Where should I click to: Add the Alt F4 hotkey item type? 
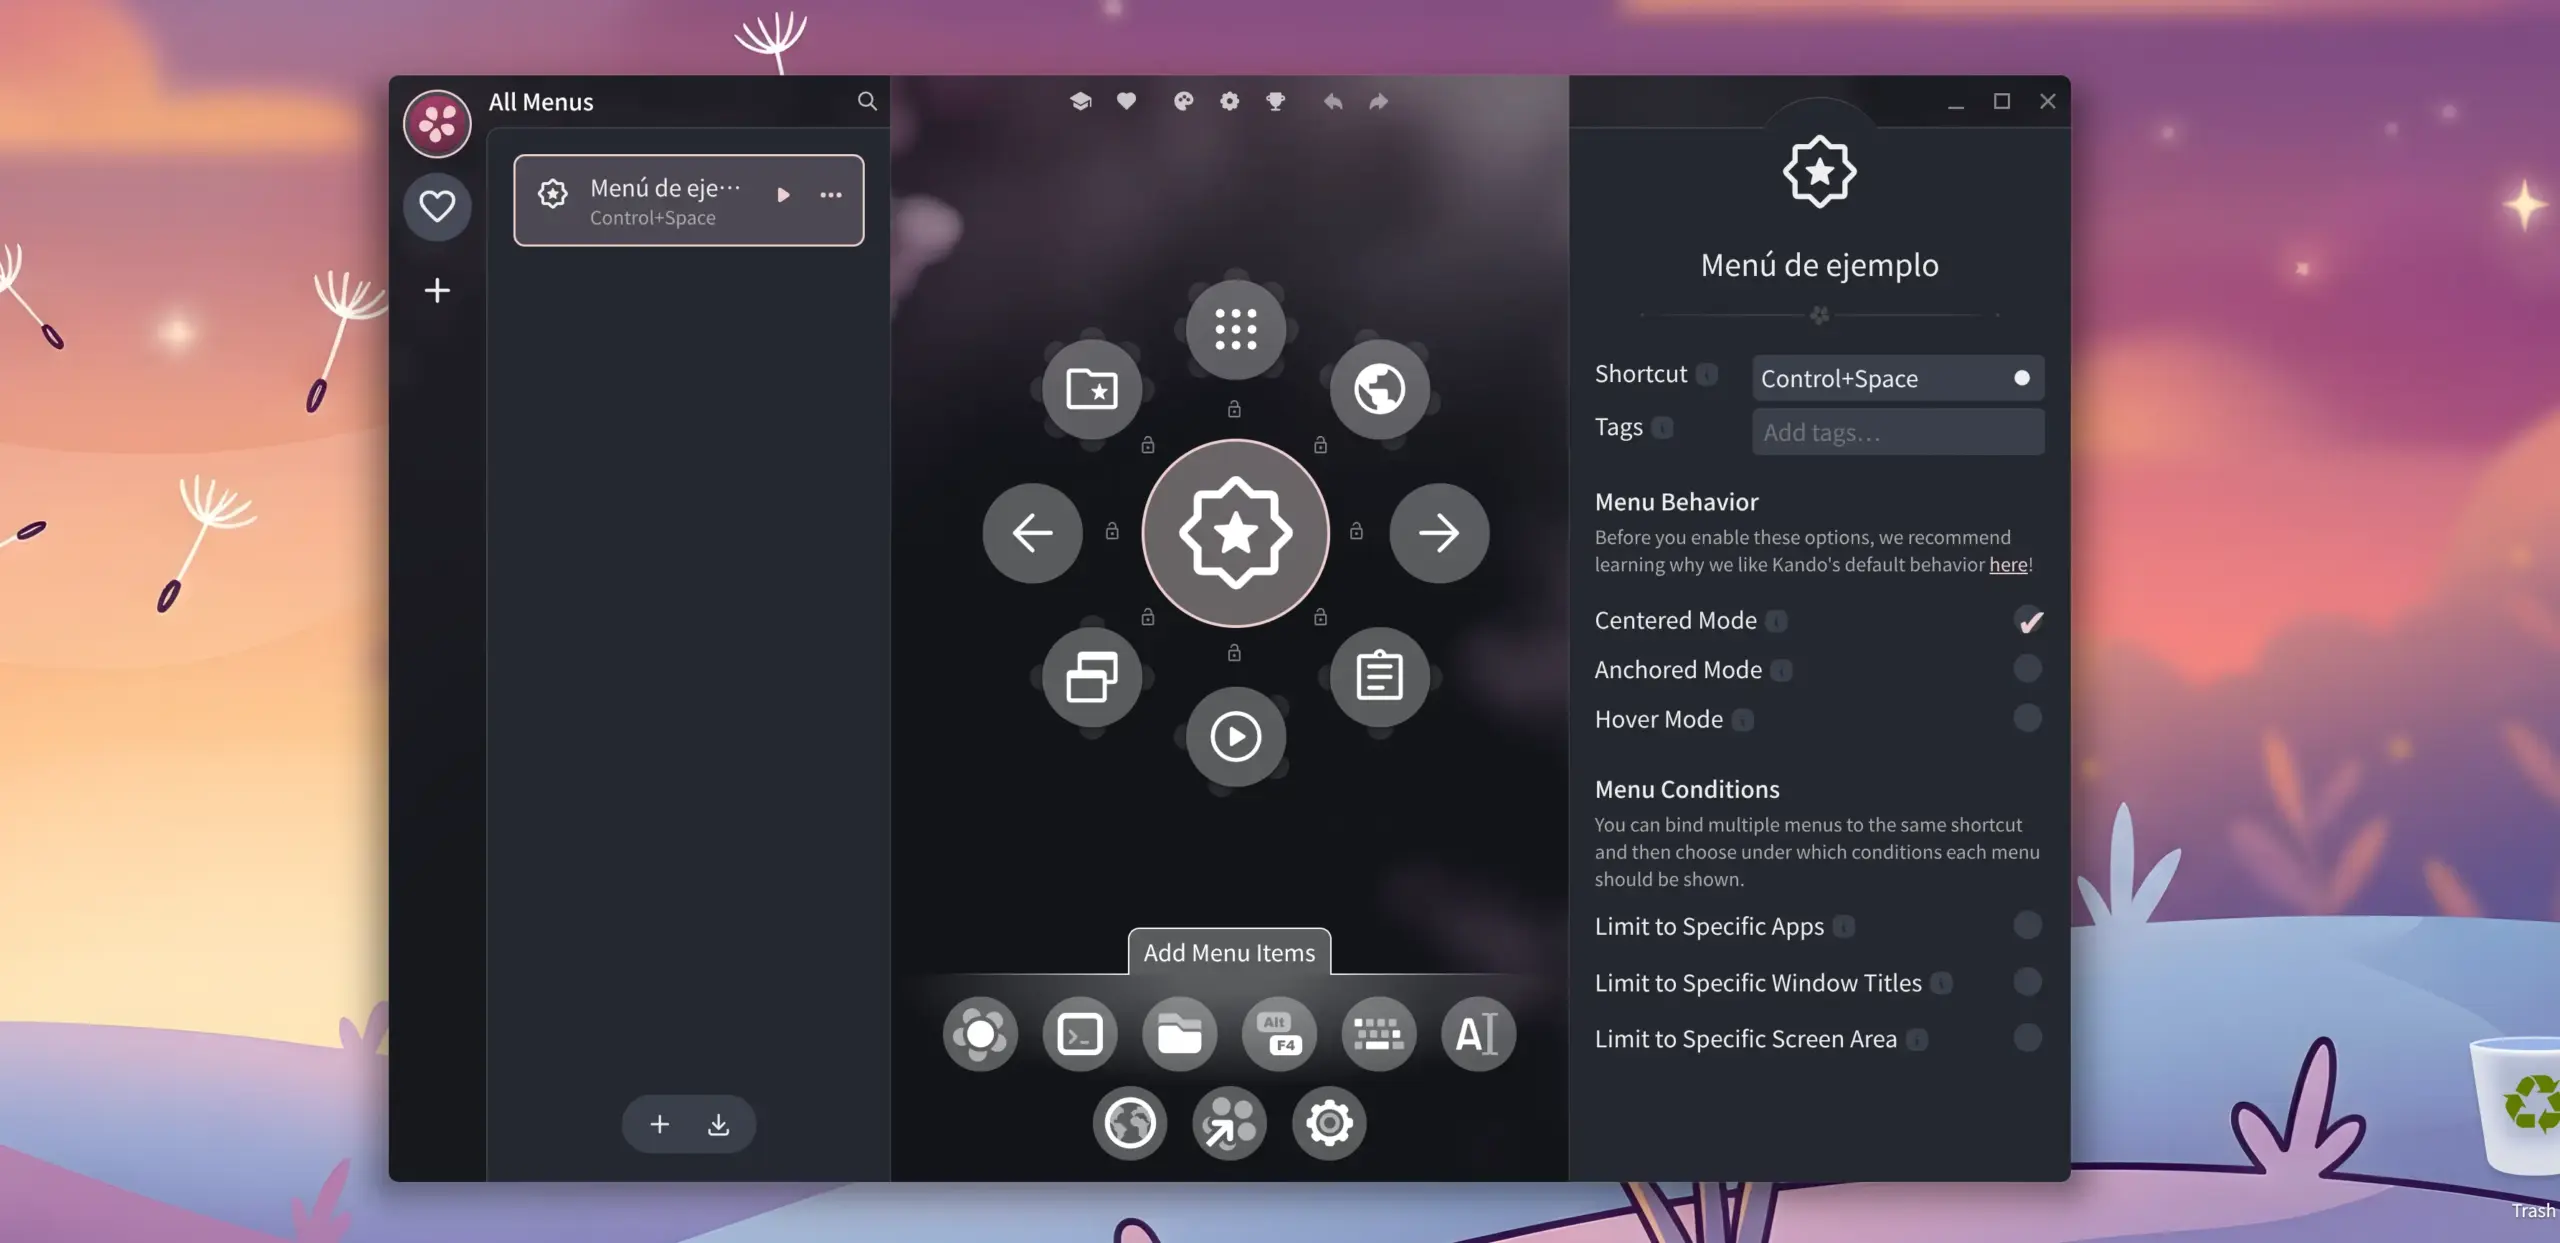tap(1279, 1034)
